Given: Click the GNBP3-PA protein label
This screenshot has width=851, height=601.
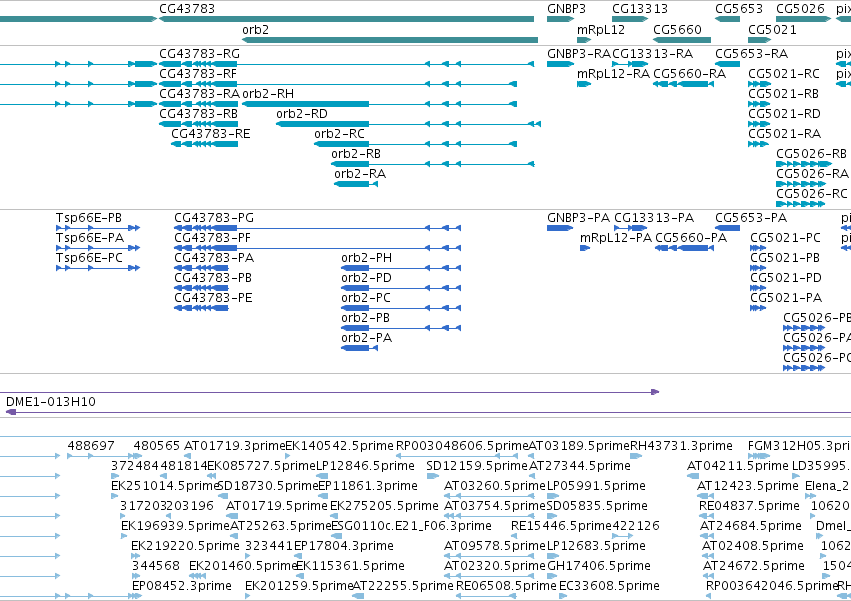Looking at the screenshot, I should pyautogui.click(x=579, y=218).
